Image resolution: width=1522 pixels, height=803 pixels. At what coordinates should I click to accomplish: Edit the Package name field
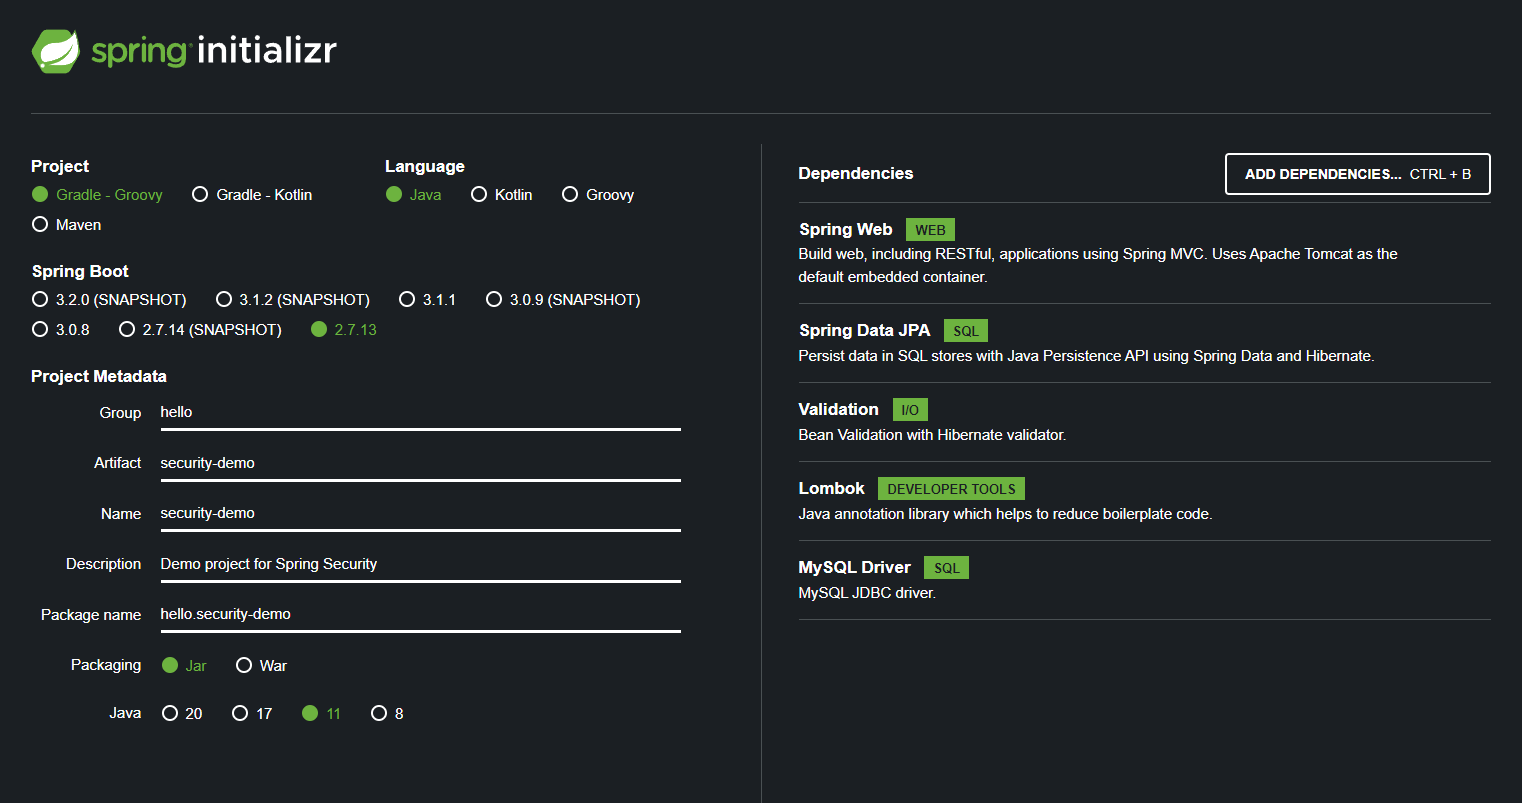tap(420, 615)
